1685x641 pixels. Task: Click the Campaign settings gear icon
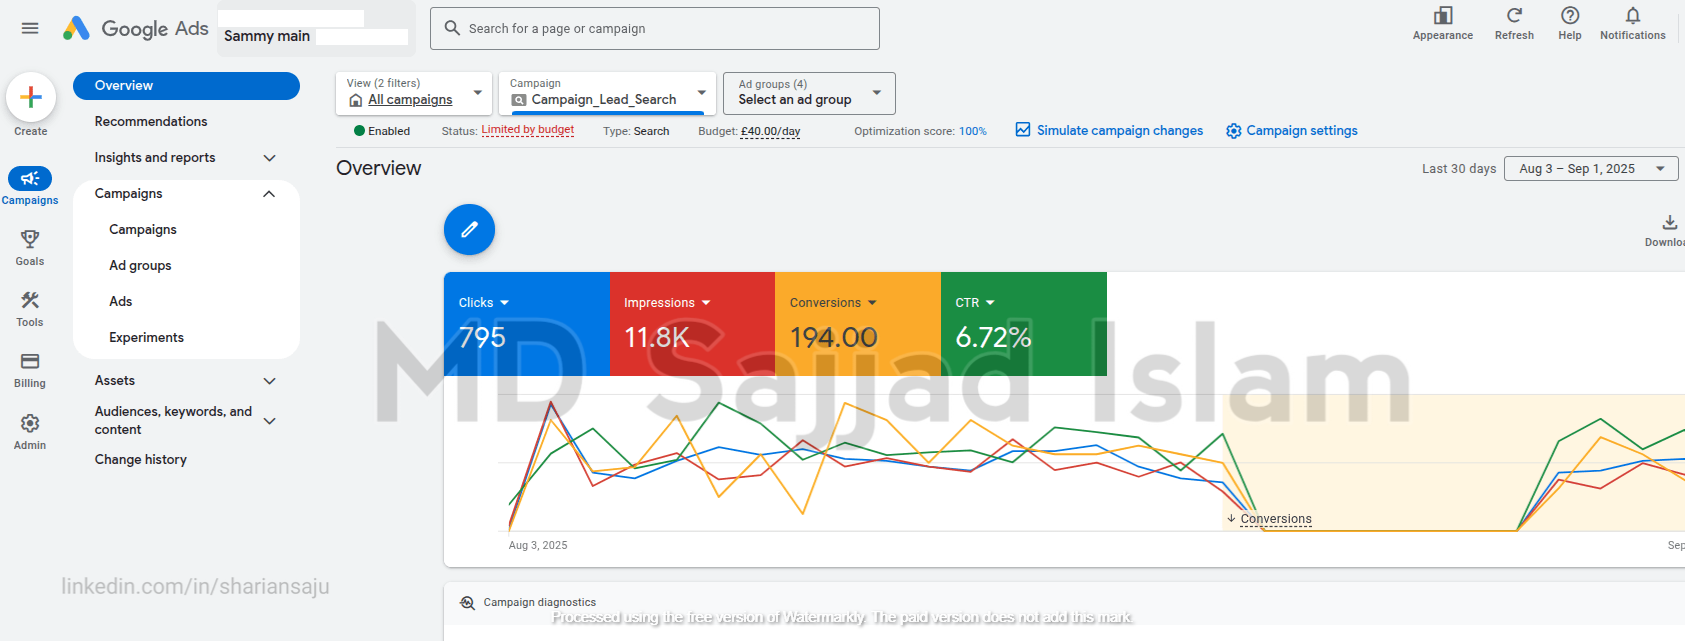(1234, 131)
